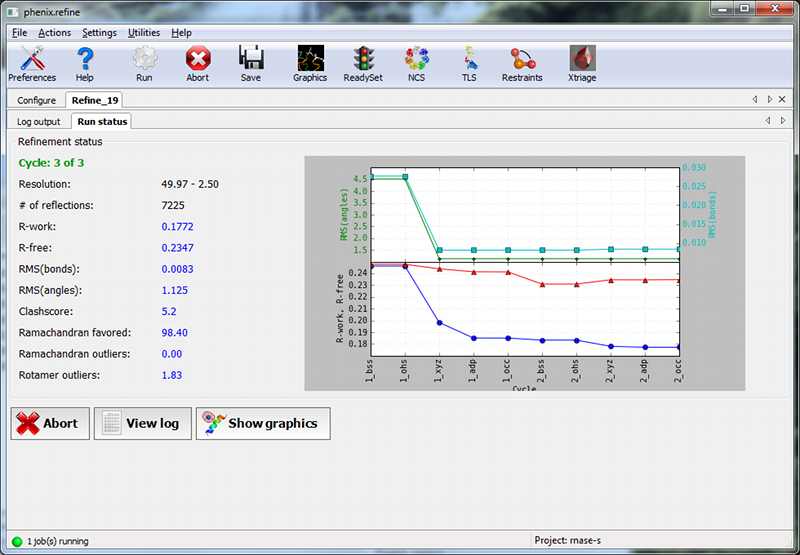Switch to the Log output tab

(39, 121)
